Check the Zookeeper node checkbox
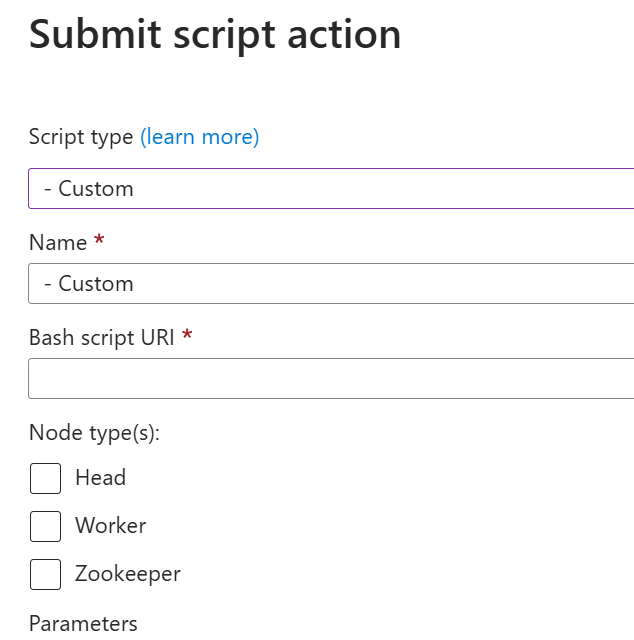 tap(45, 574)
